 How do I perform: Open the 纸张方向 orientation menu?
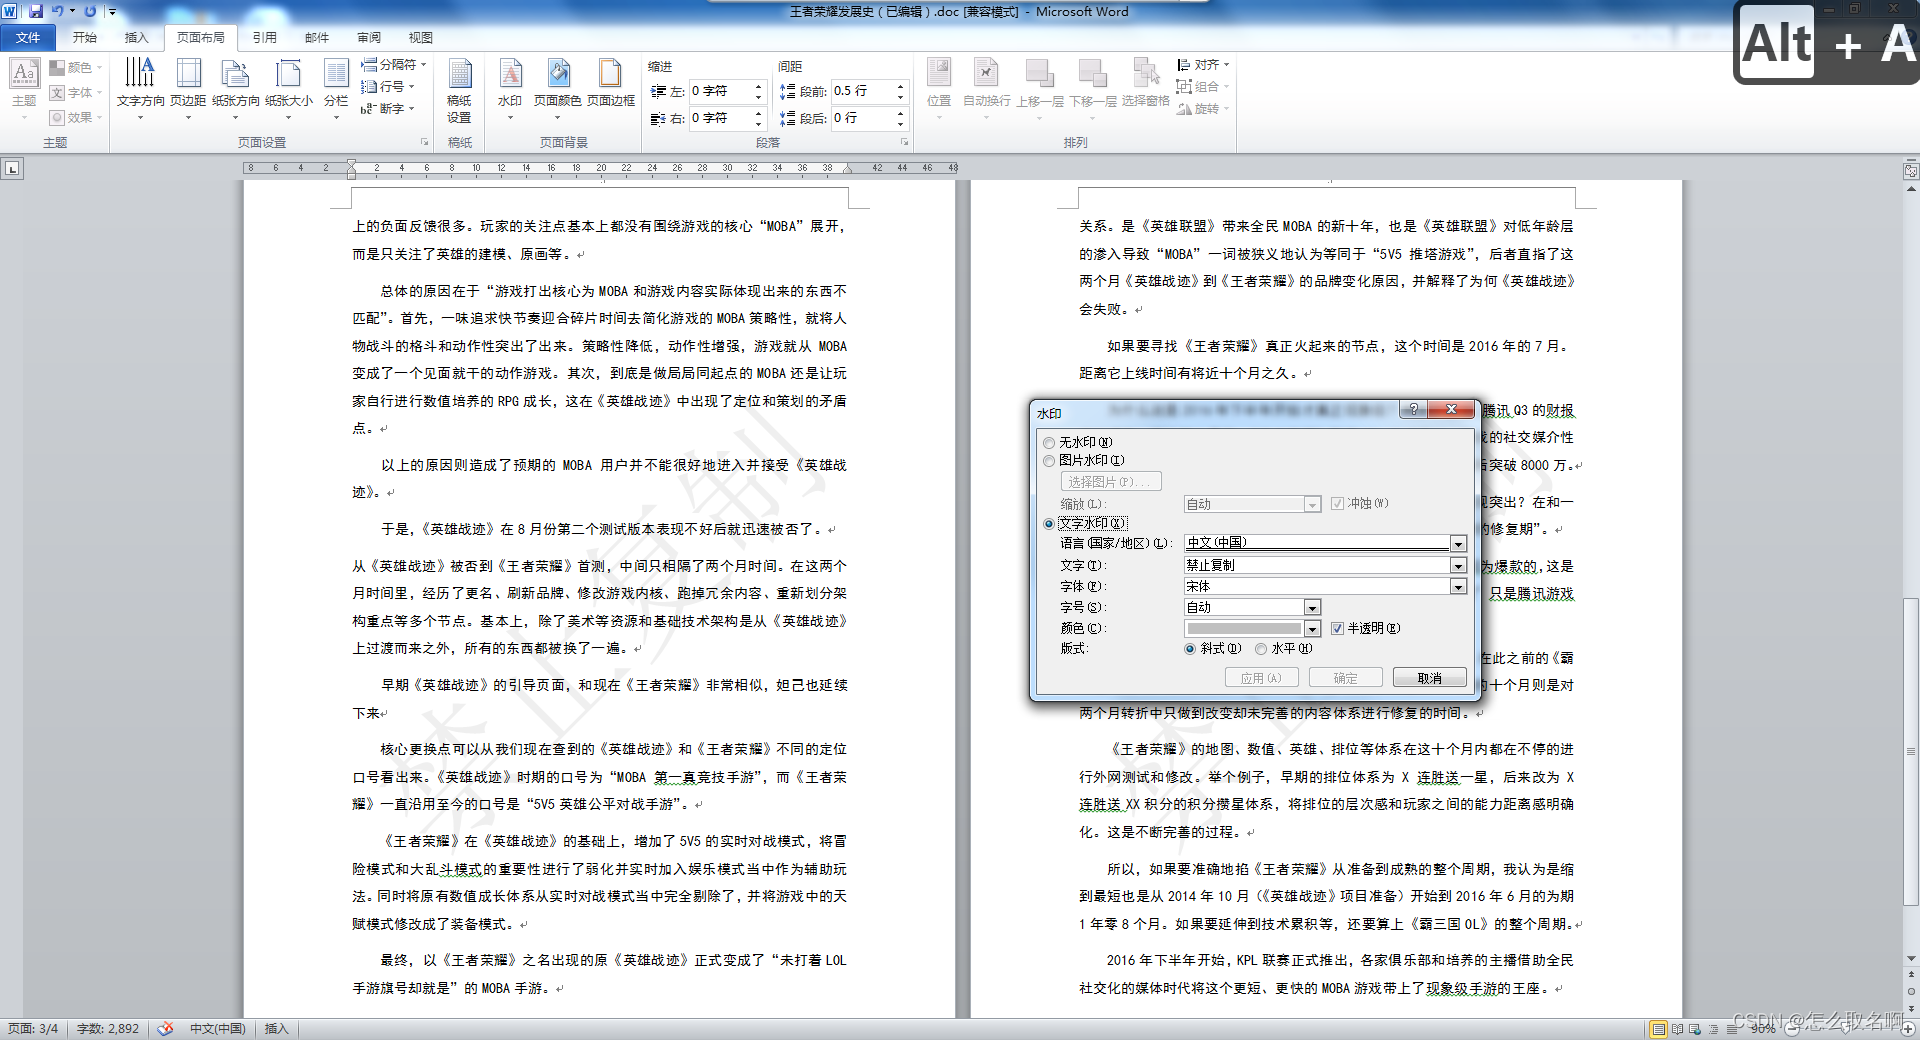coord(236,89)
